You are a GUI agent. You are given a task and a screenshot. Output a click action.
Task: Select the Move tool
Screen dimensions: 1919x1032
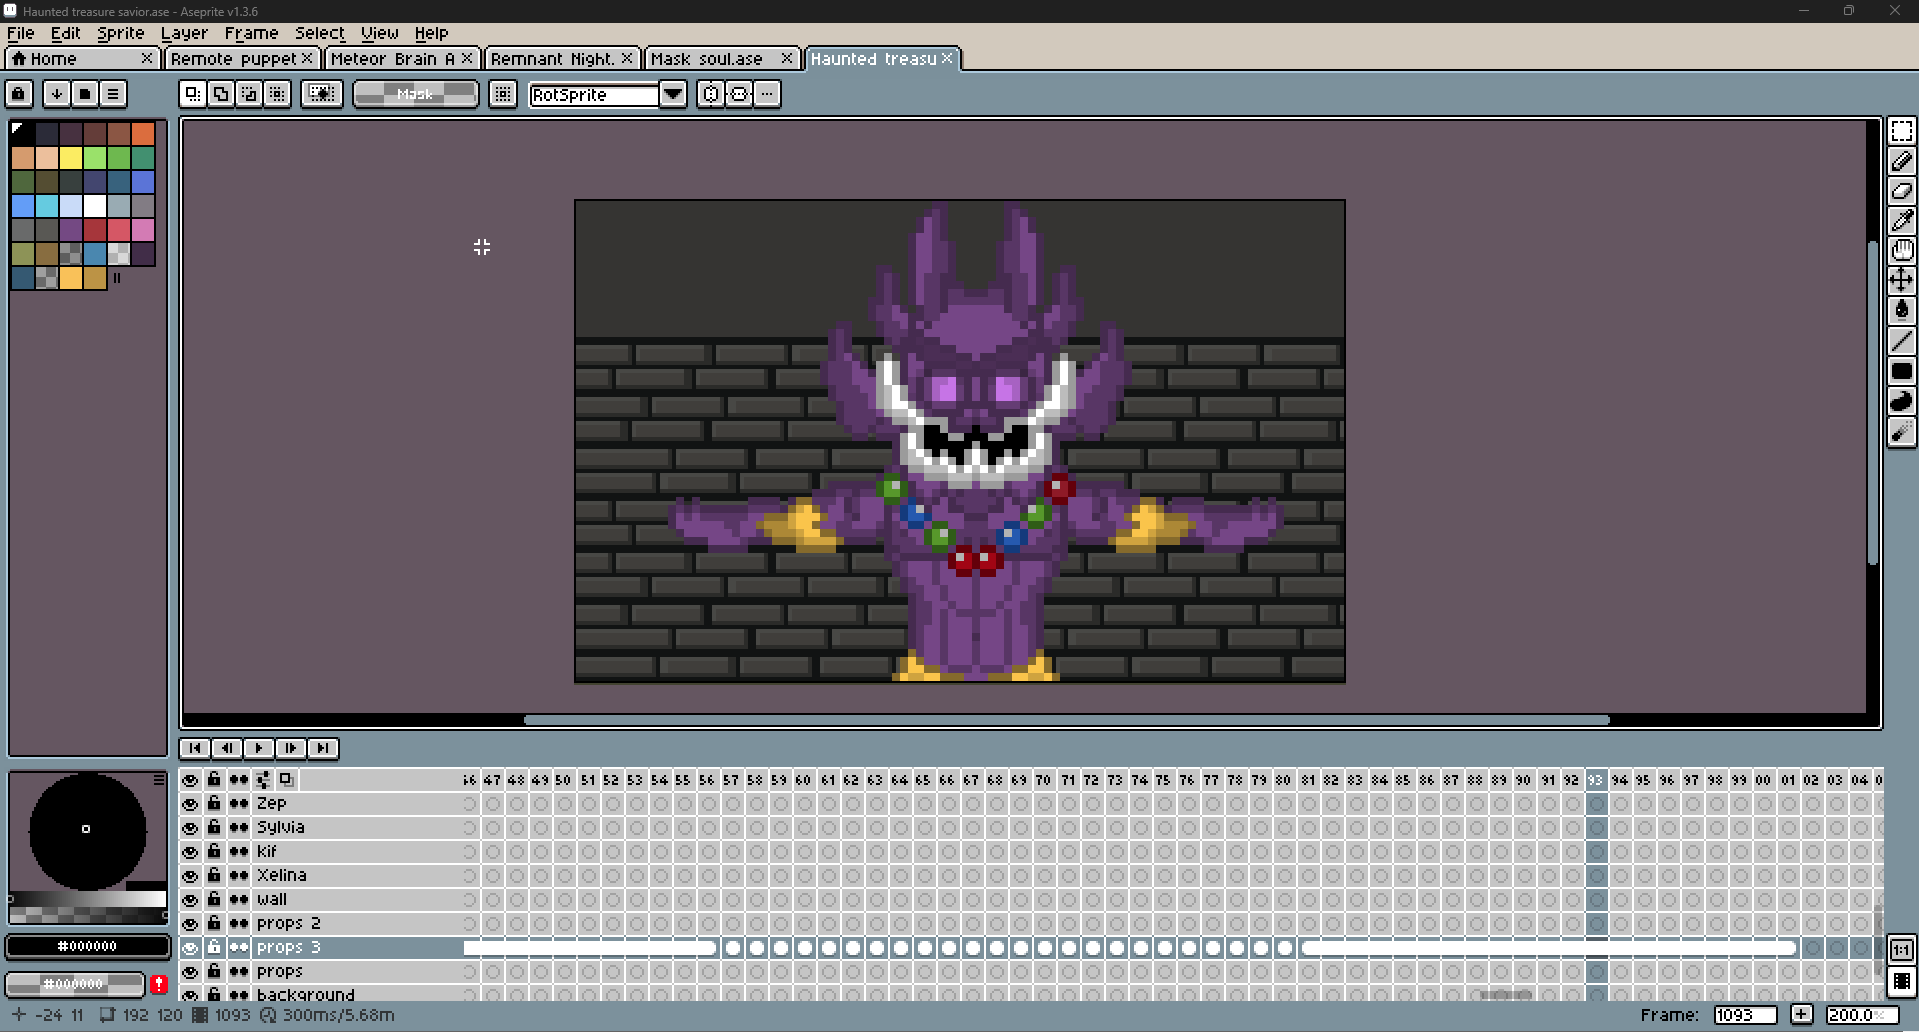tap(1901, 281)
